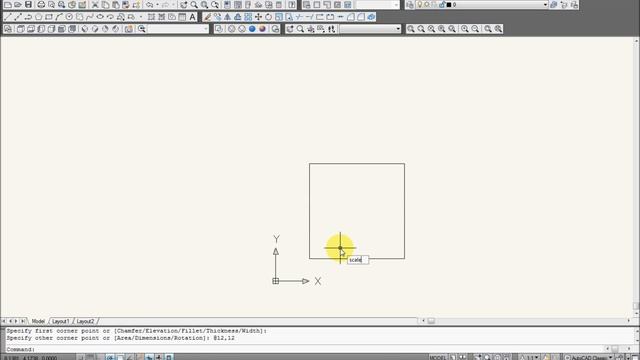Click the Erase pencil-eraser icon
The width and height of the screenshot is (640, 360).
click(x=207, y=17)
